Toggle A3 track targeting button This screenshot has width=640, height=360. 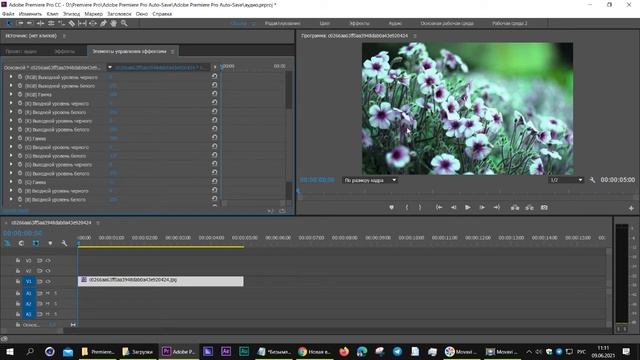(29, 314)
